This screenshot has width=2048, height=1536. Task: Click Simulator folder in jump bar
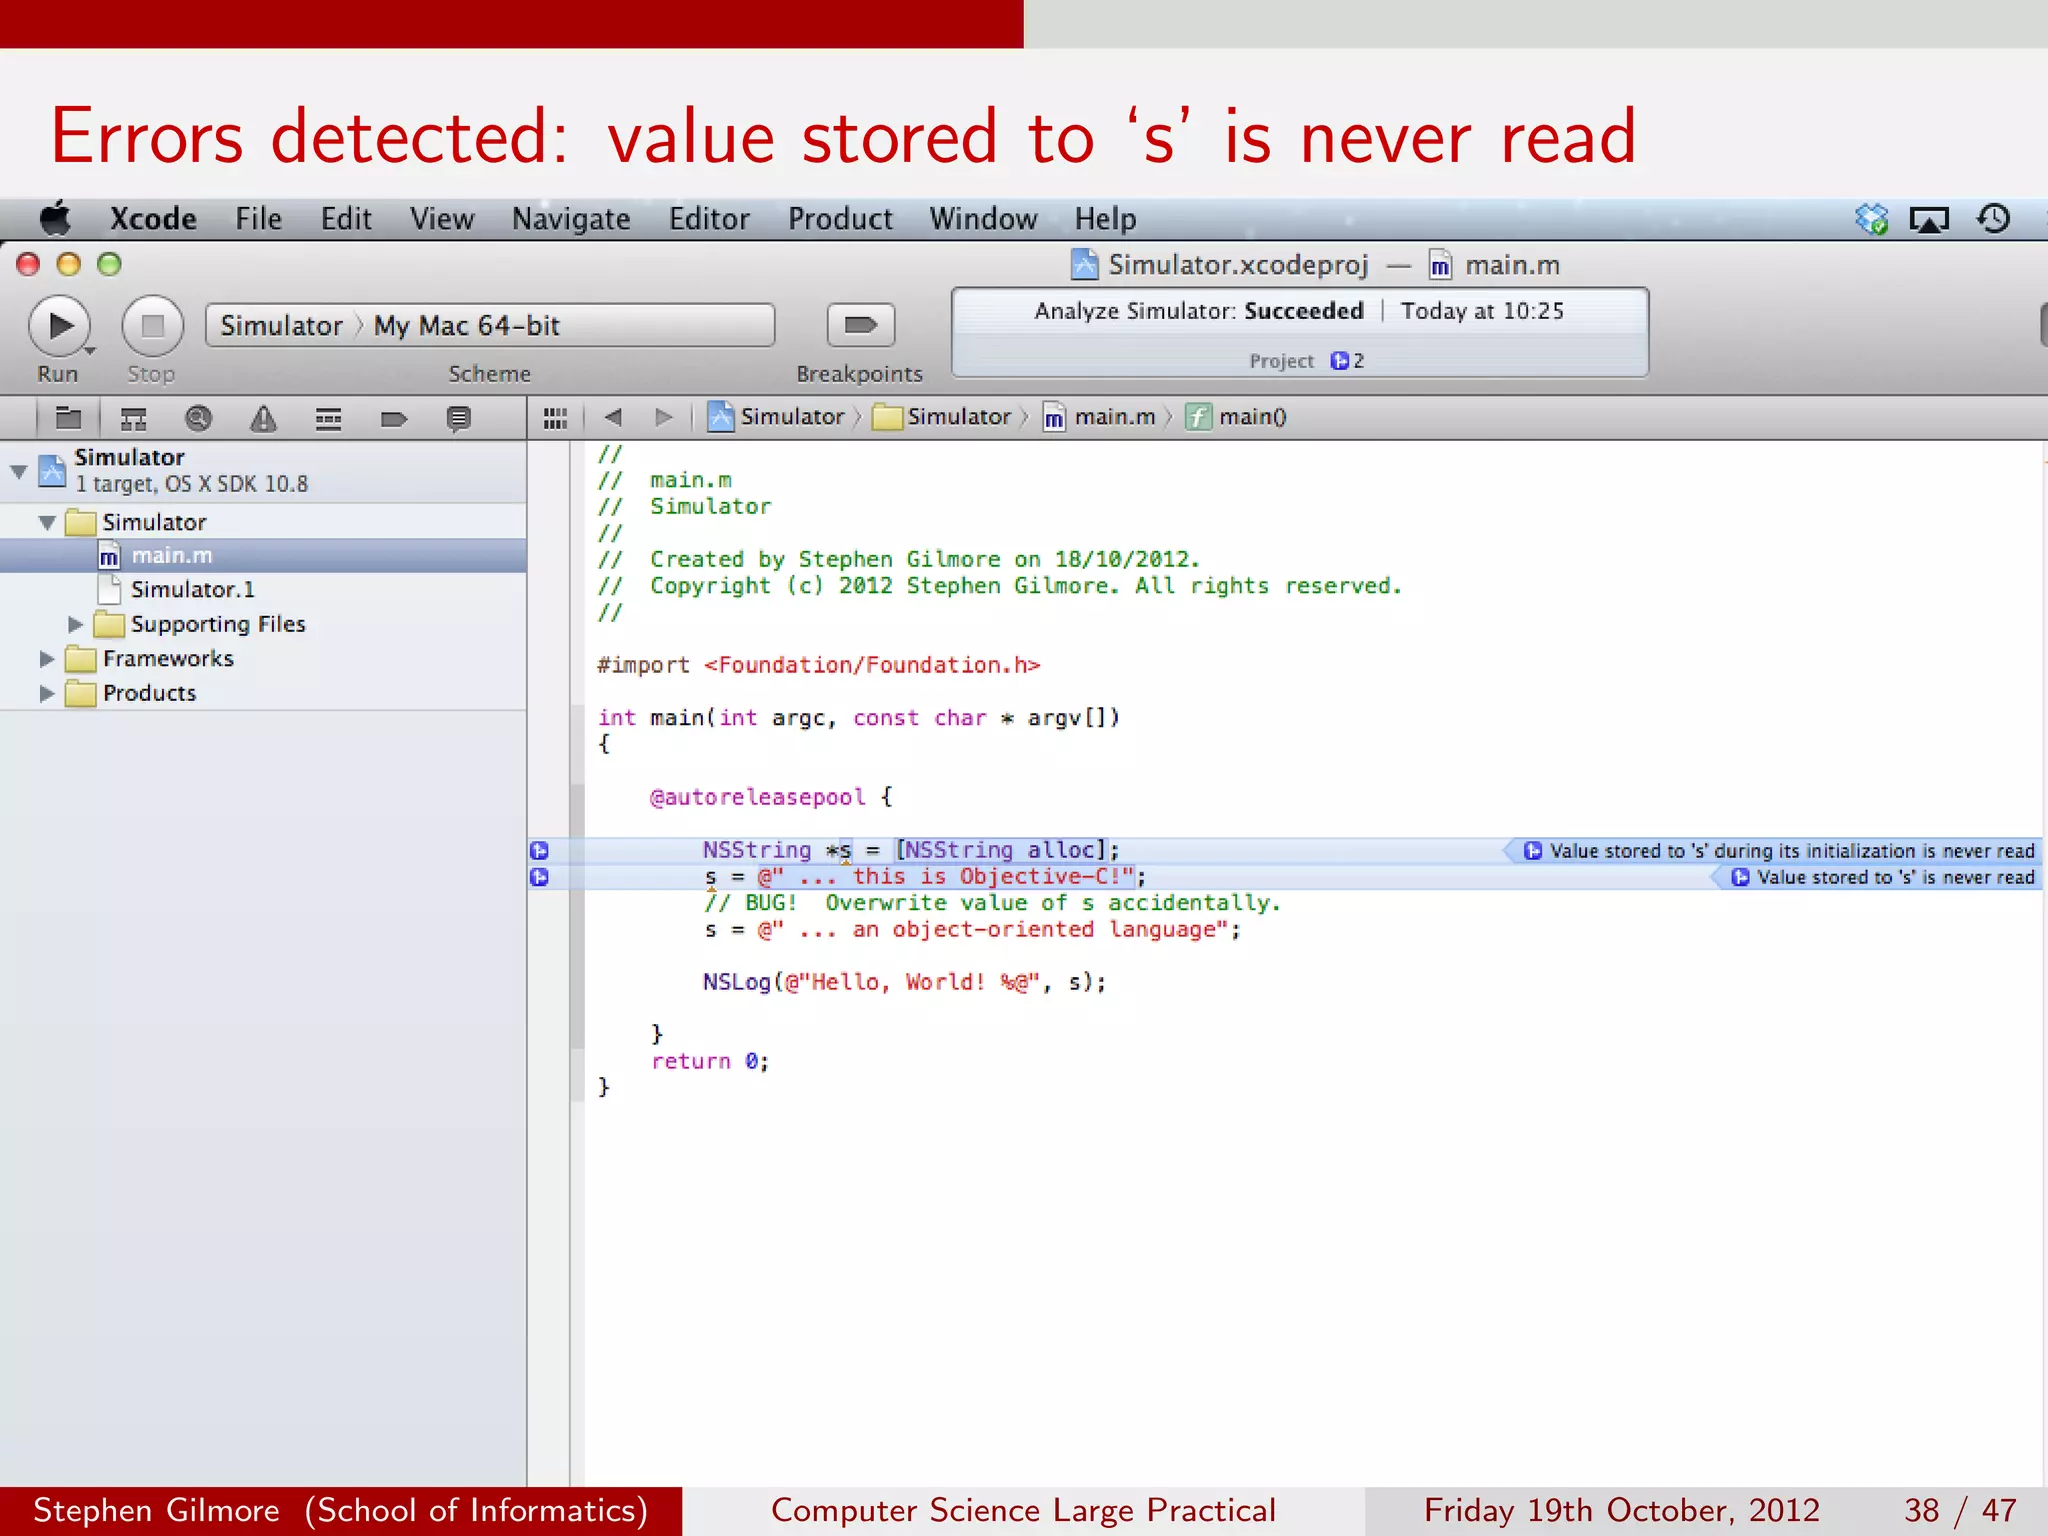coord(942,417)
